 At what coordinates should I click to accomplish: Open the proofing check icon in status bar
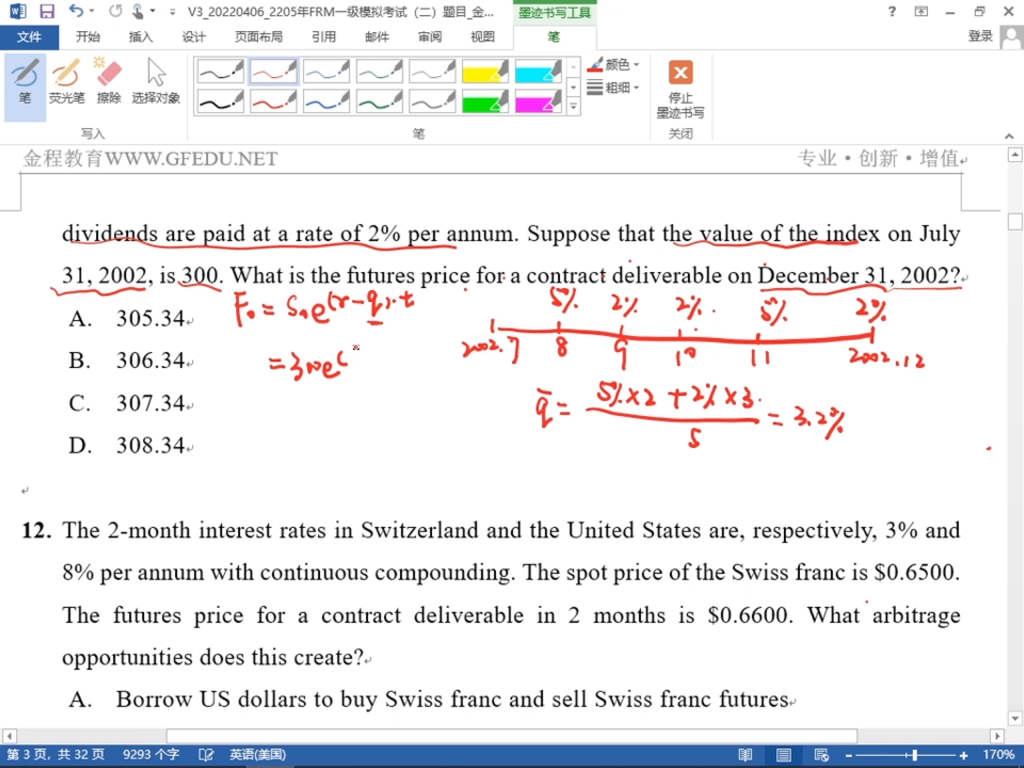click(x=206, y=755)
